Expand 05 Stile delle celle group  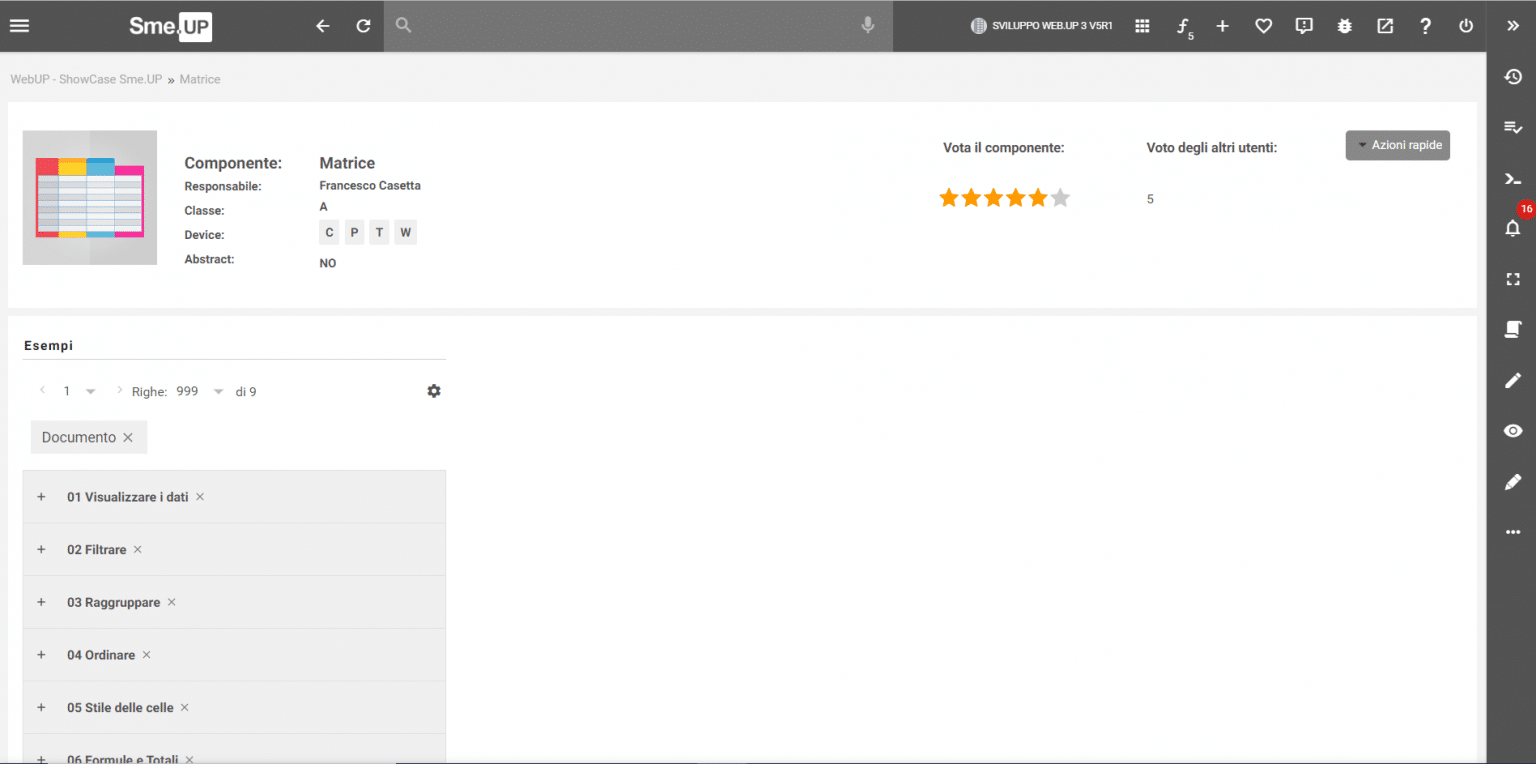coord(41,707)
